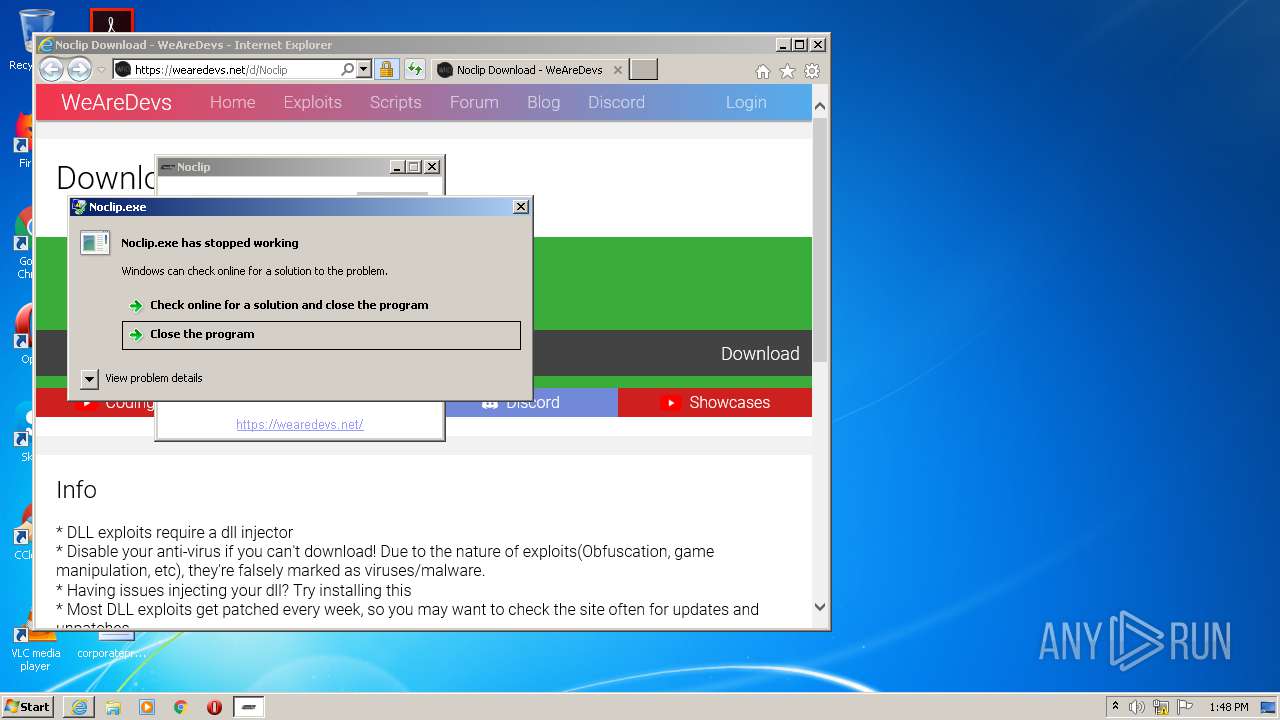Show hidden system tray icons
This screenshot has width=1280, height=720.
pyautogui.click(x=1115, y=707)
